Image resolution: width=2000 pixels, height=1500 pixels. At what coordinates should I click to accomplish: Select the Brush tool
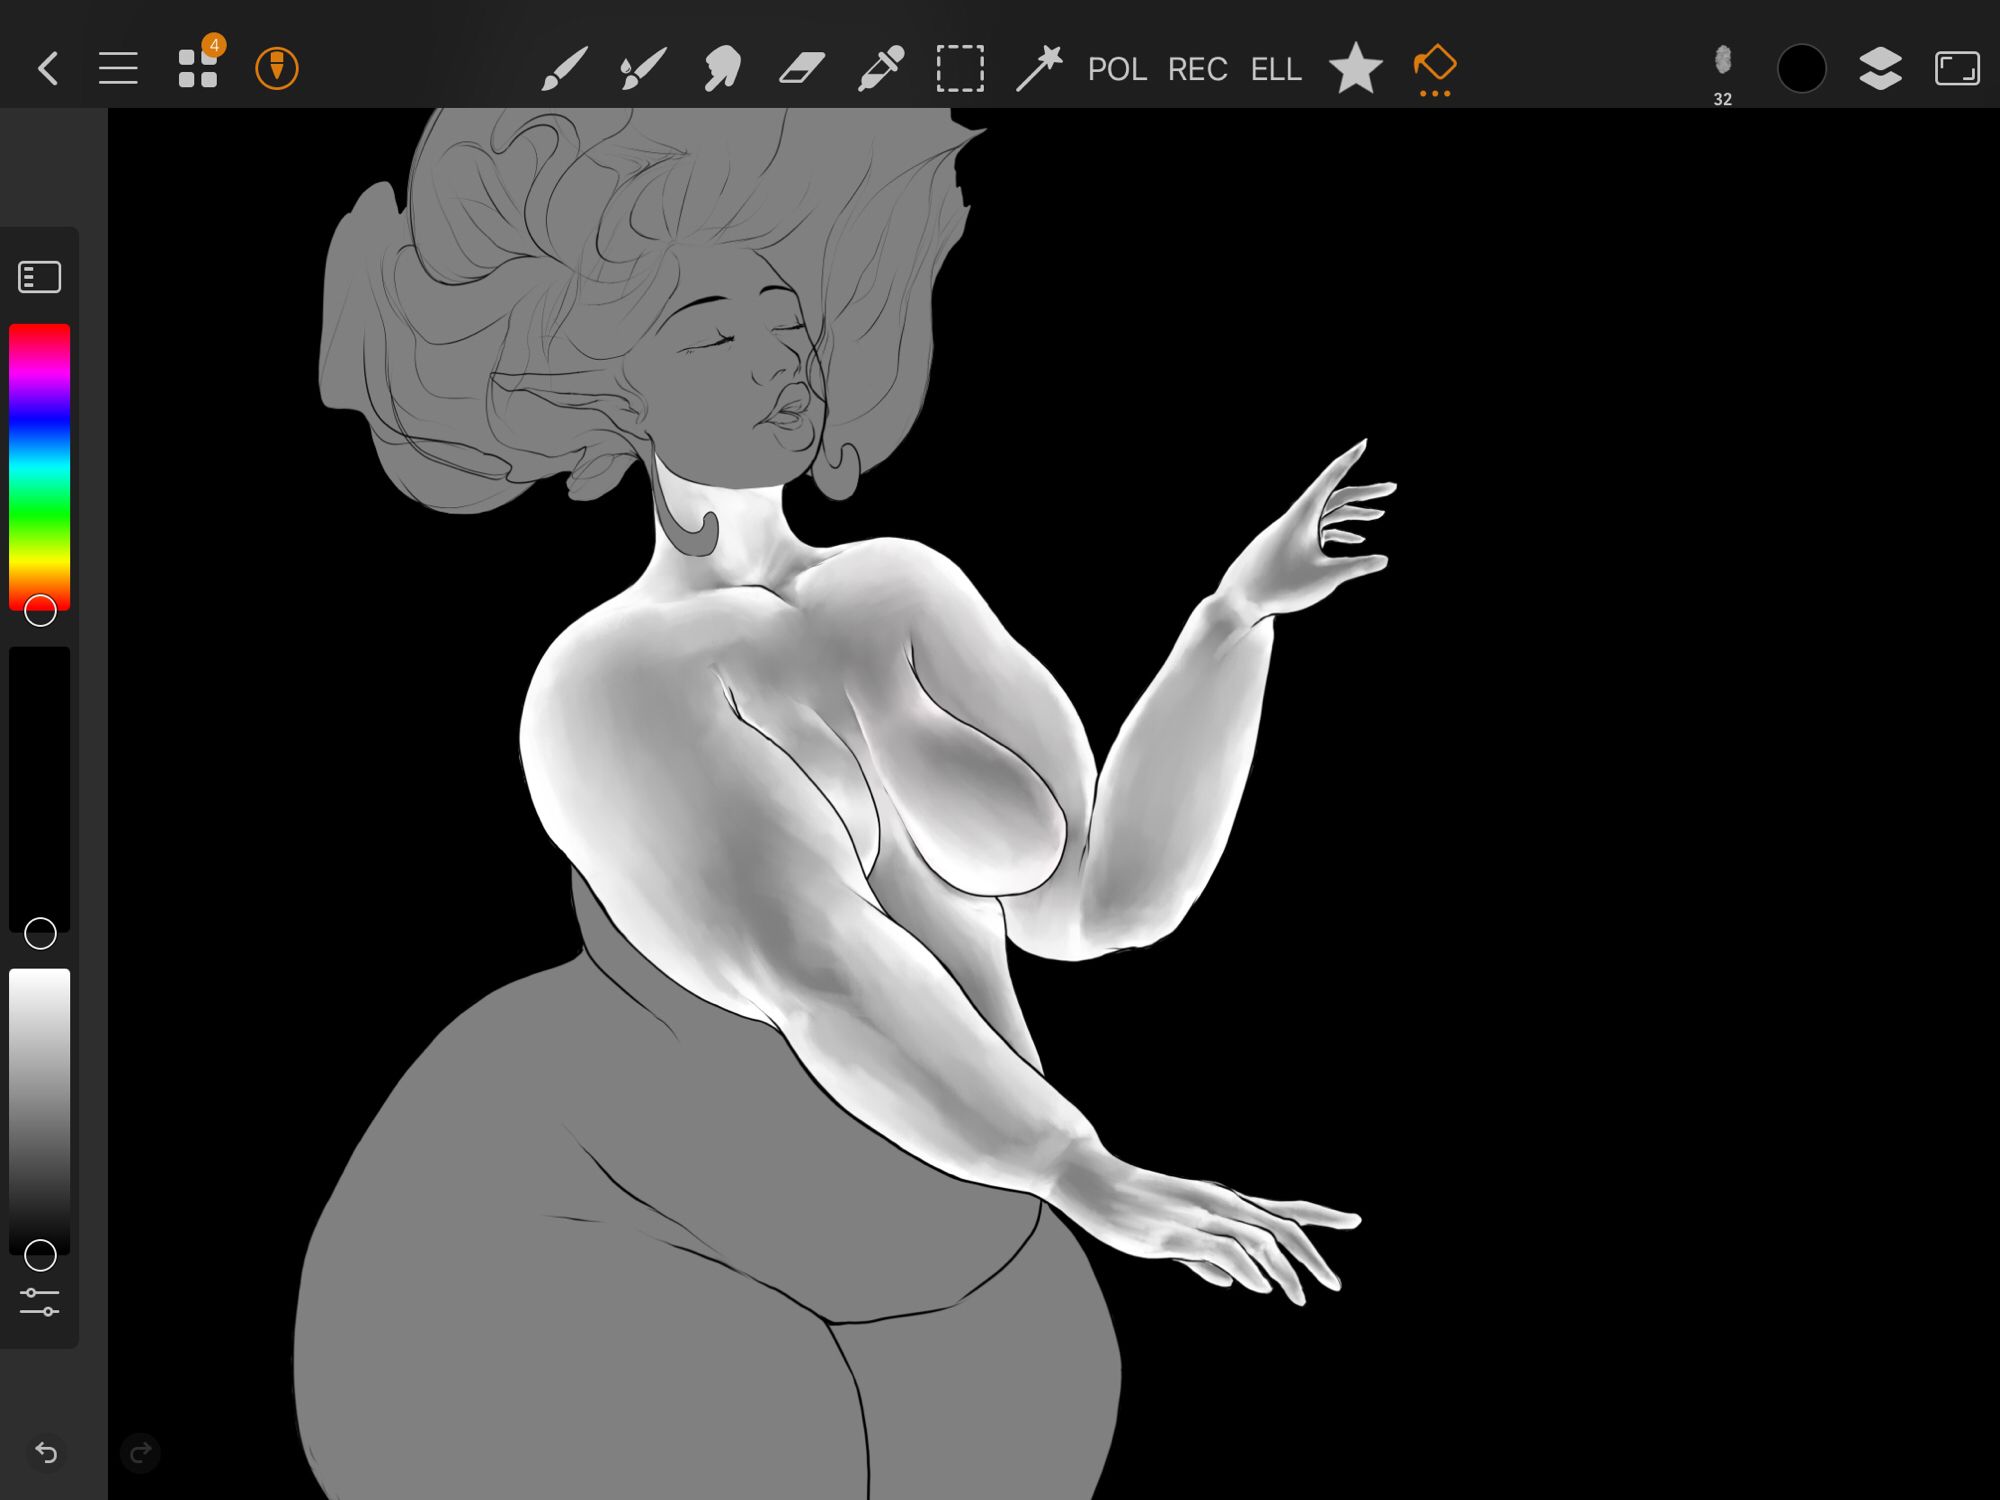(564, 69)
